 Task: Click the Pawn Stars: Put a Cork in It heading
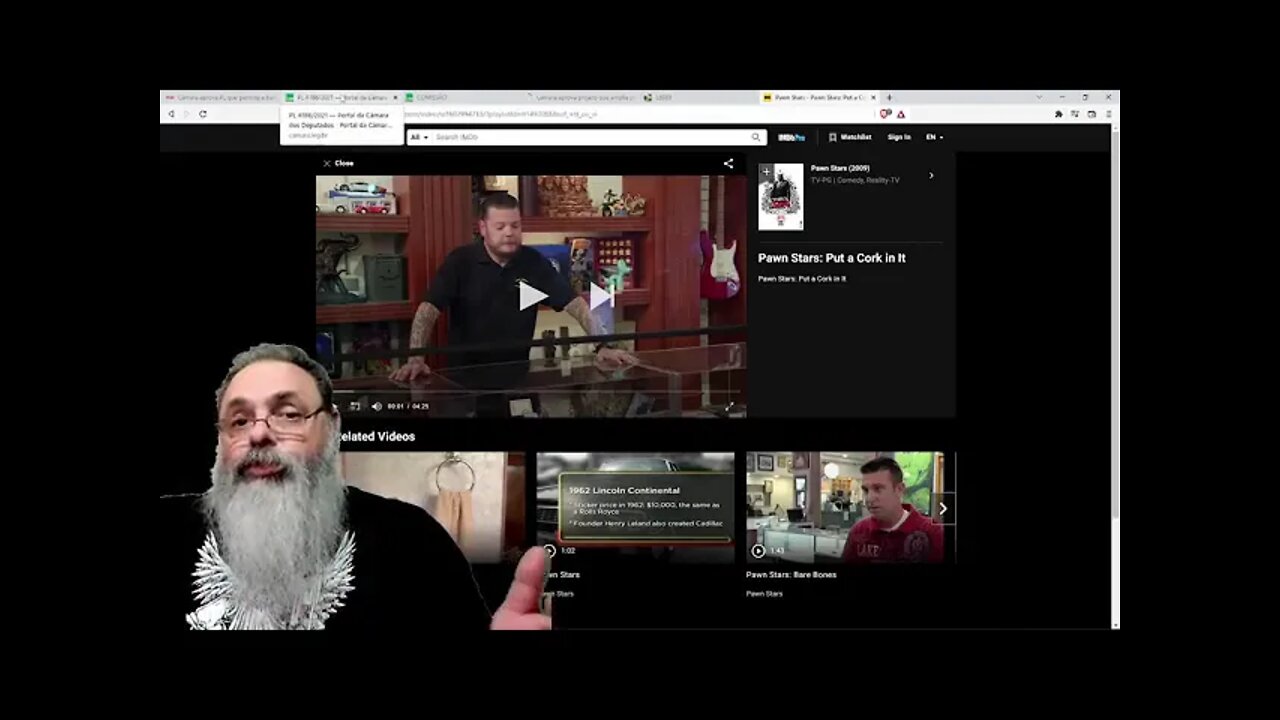(x=832, y=258)
